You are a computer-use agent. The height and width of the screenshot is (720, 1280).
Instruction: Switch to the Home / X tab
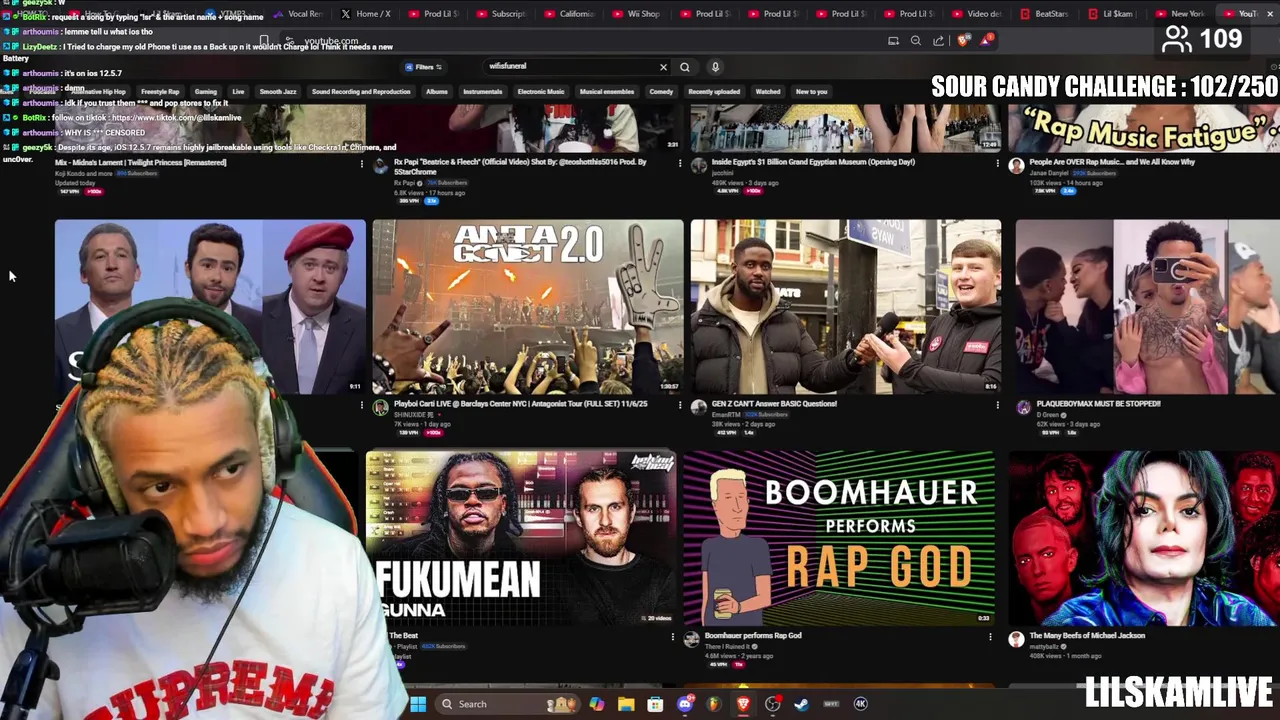click(367, 14)
